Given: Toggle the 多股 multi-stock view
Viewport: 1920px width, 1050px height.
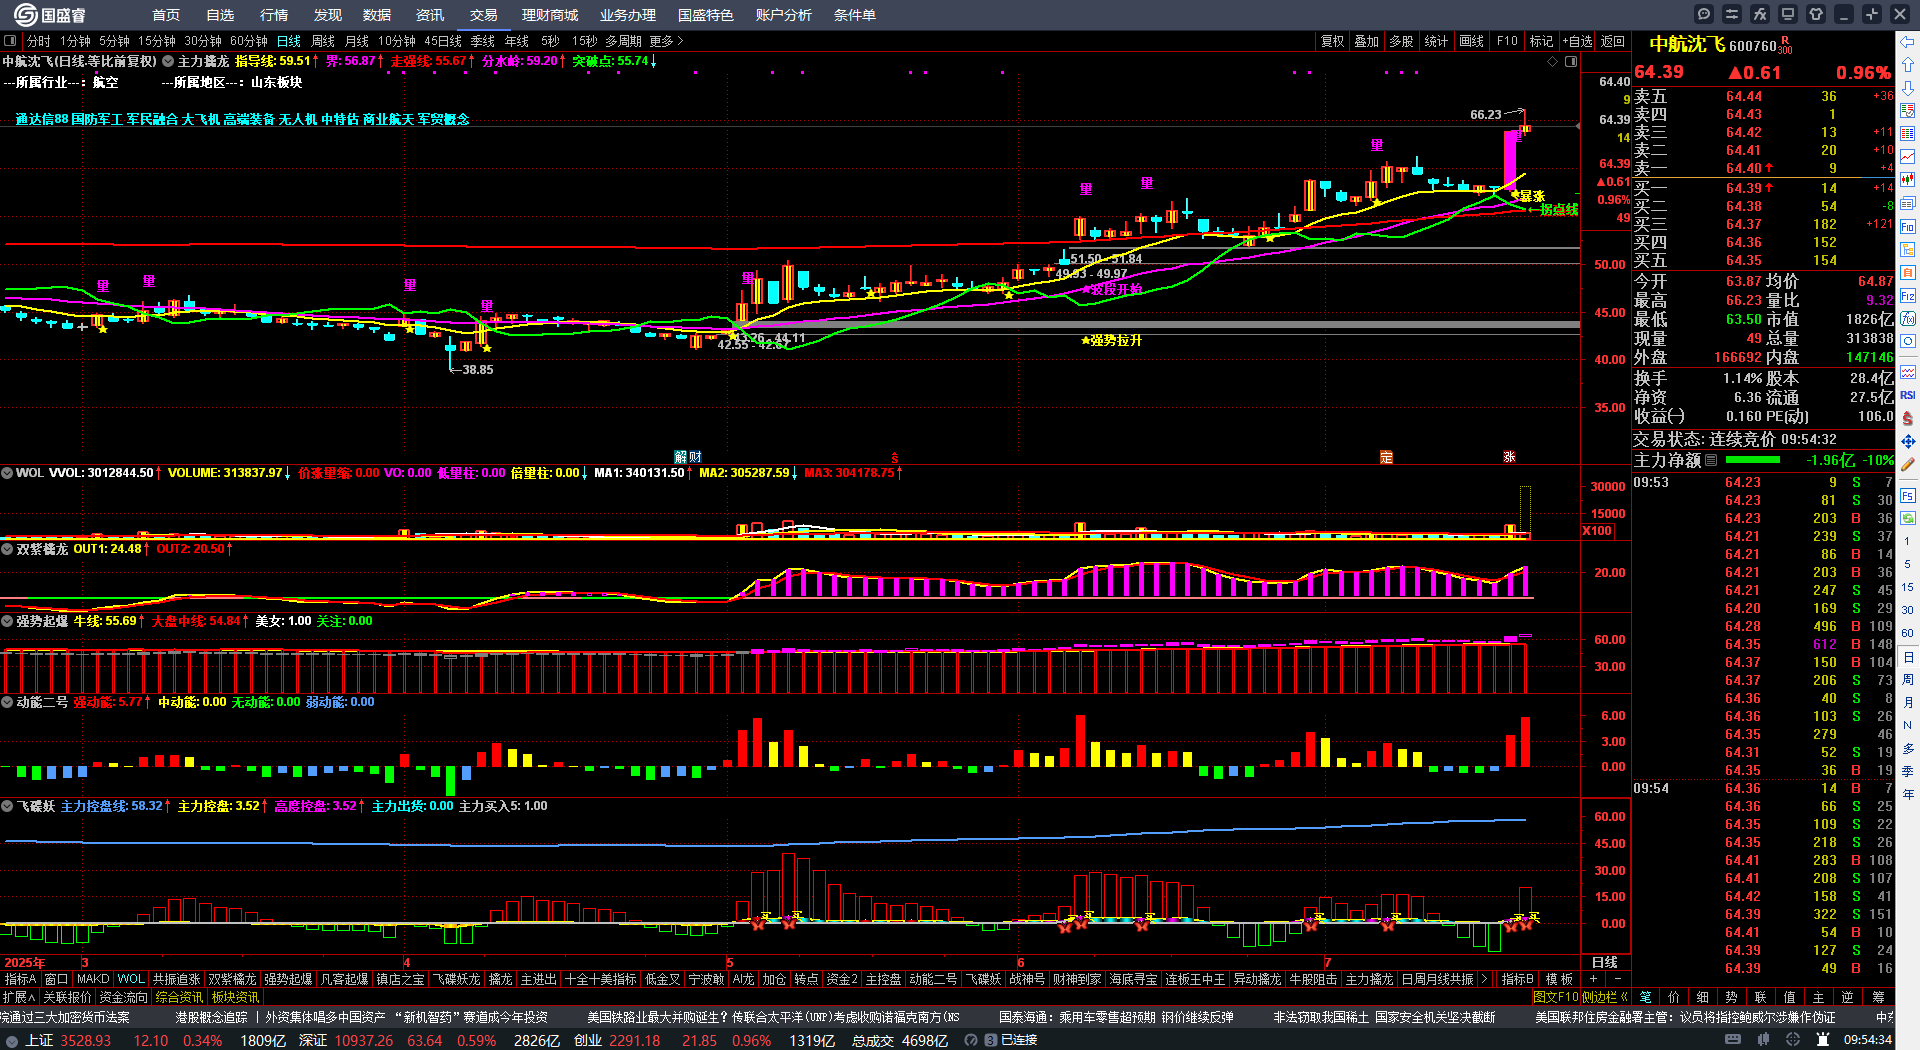Looking at the screenshot, I should coord(1401,41).
